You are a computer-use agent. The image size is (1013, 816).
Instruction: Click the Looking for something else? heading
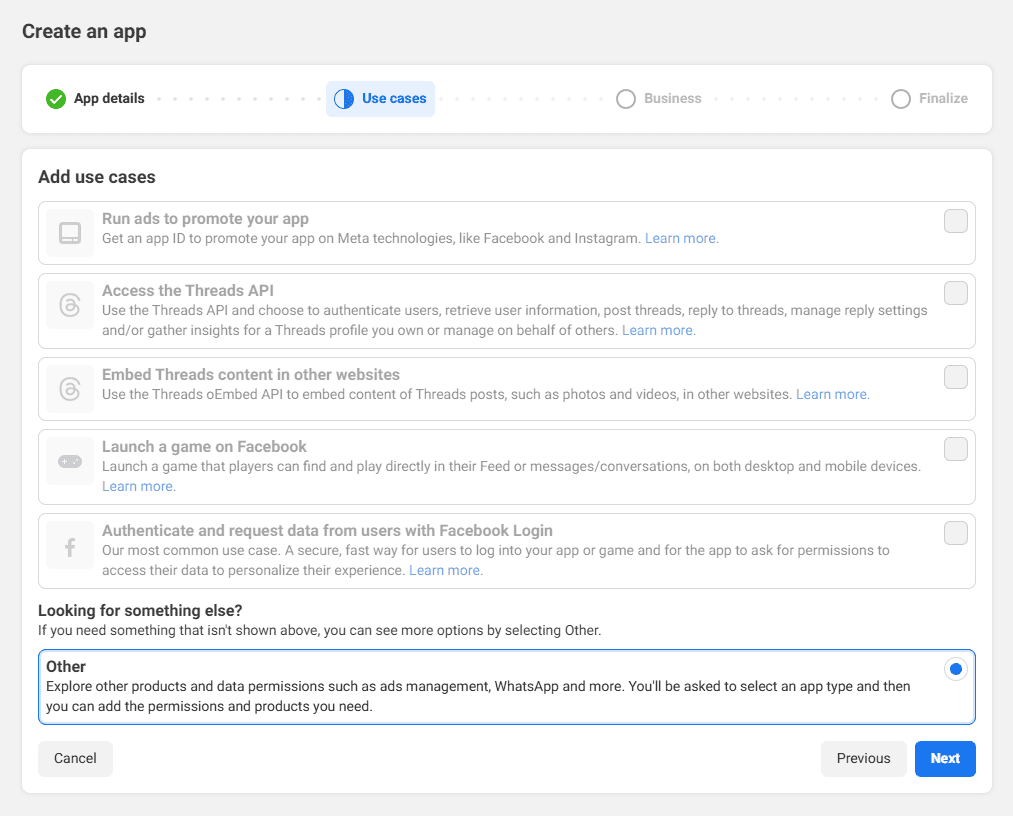tap(140, 611)
